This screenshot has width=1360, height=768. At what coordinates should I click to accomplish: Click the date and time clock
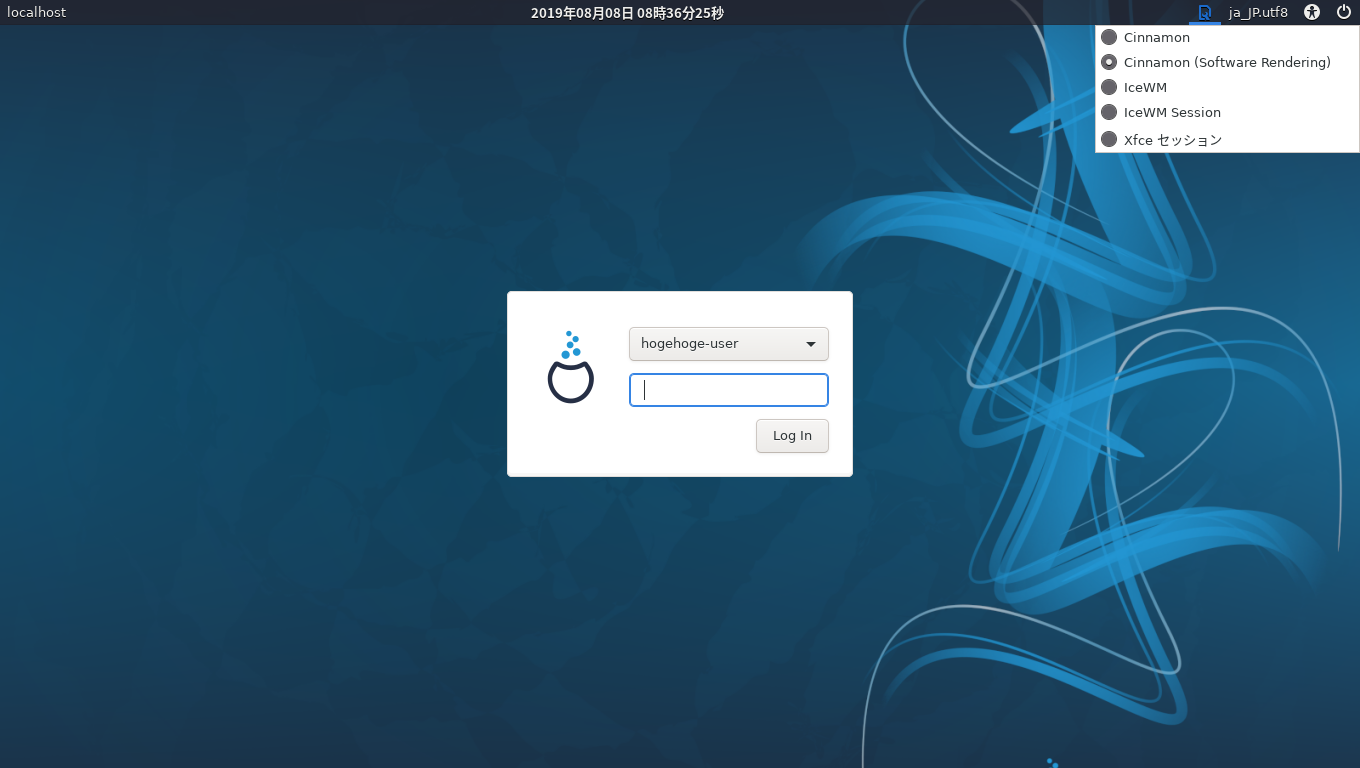627,13
